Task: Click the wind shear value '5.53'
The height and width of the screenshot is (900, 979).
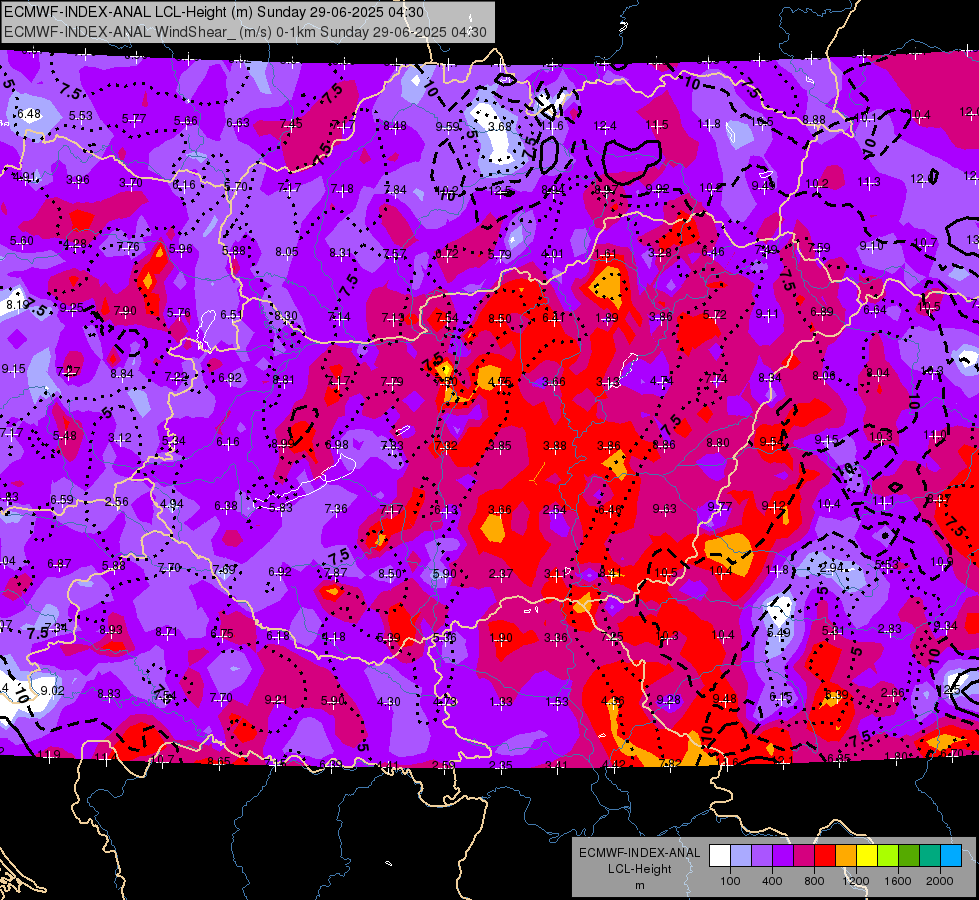Action: pyautogui.click(x=81, y=116)
